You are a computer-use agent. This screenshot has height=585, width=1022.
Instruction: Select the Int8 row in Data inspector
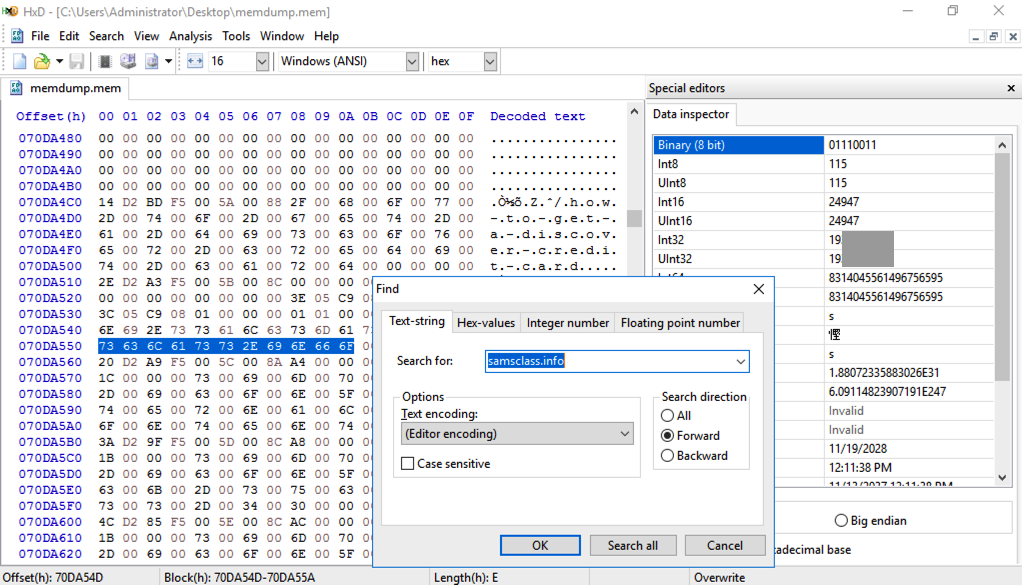(824, 164)
